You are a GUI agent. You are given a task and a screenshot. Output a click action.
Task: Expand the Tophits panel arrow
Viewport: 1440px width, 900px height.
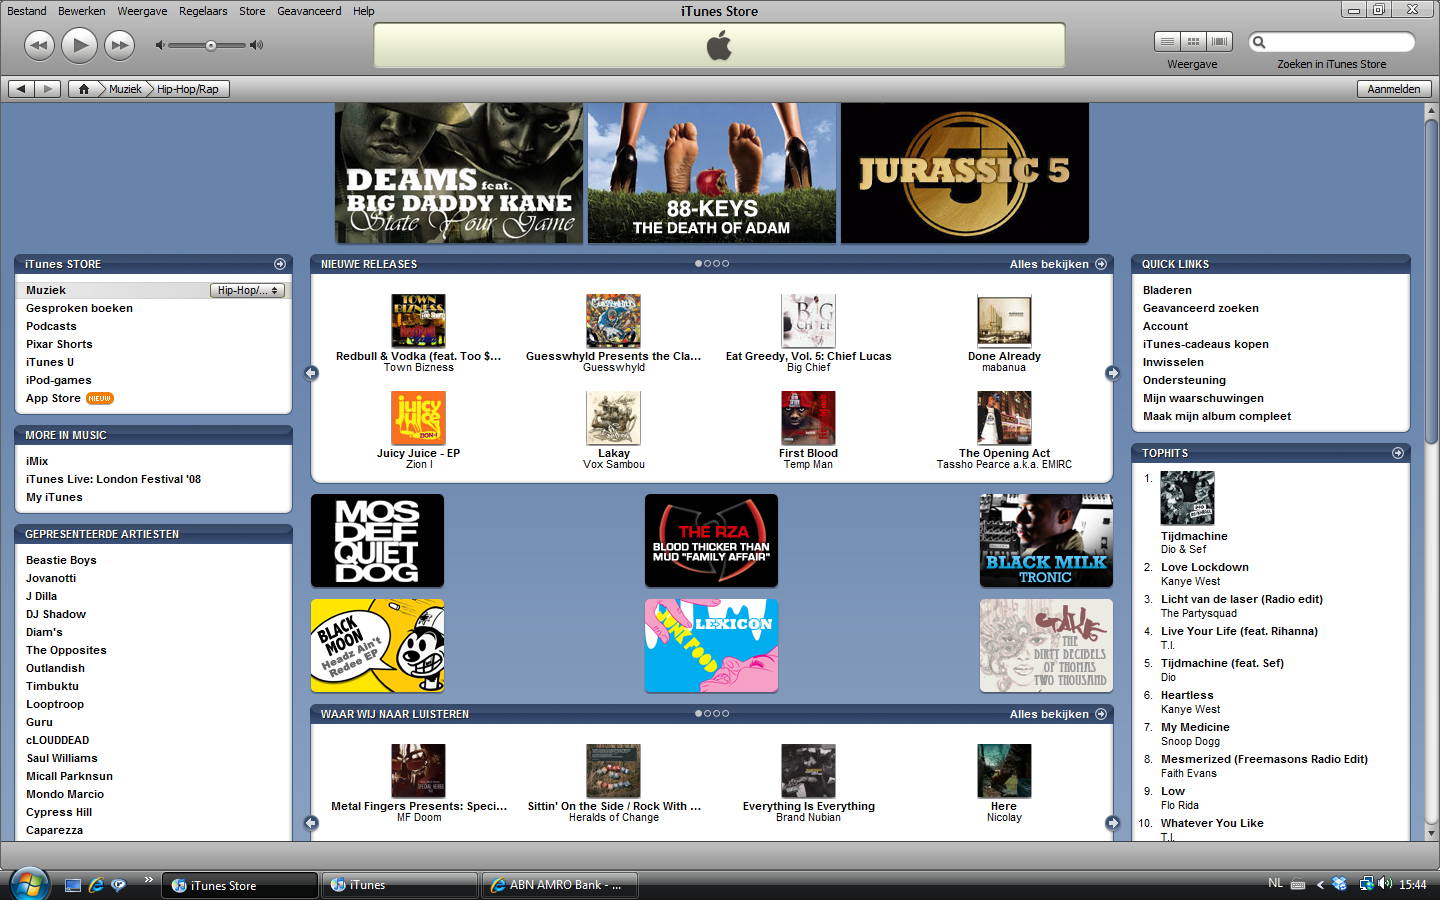tap(1398, 453)
